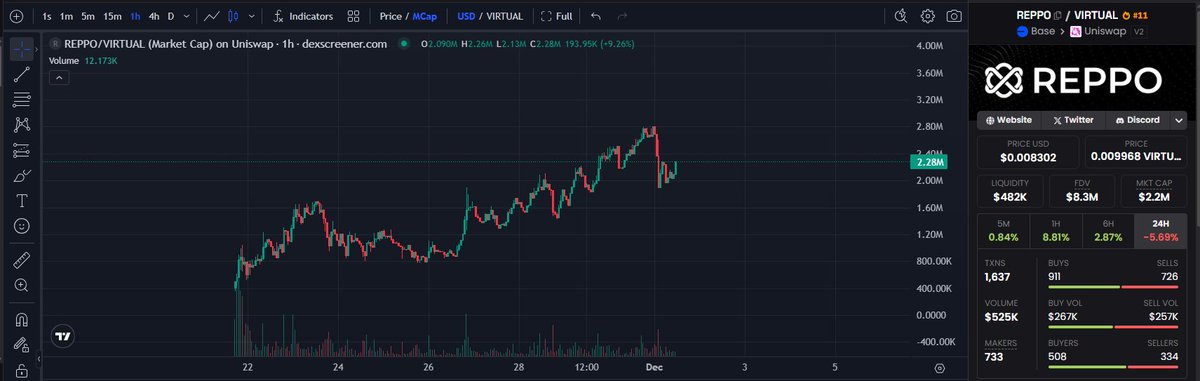Select the 1h timeframe

pos(135,17)
